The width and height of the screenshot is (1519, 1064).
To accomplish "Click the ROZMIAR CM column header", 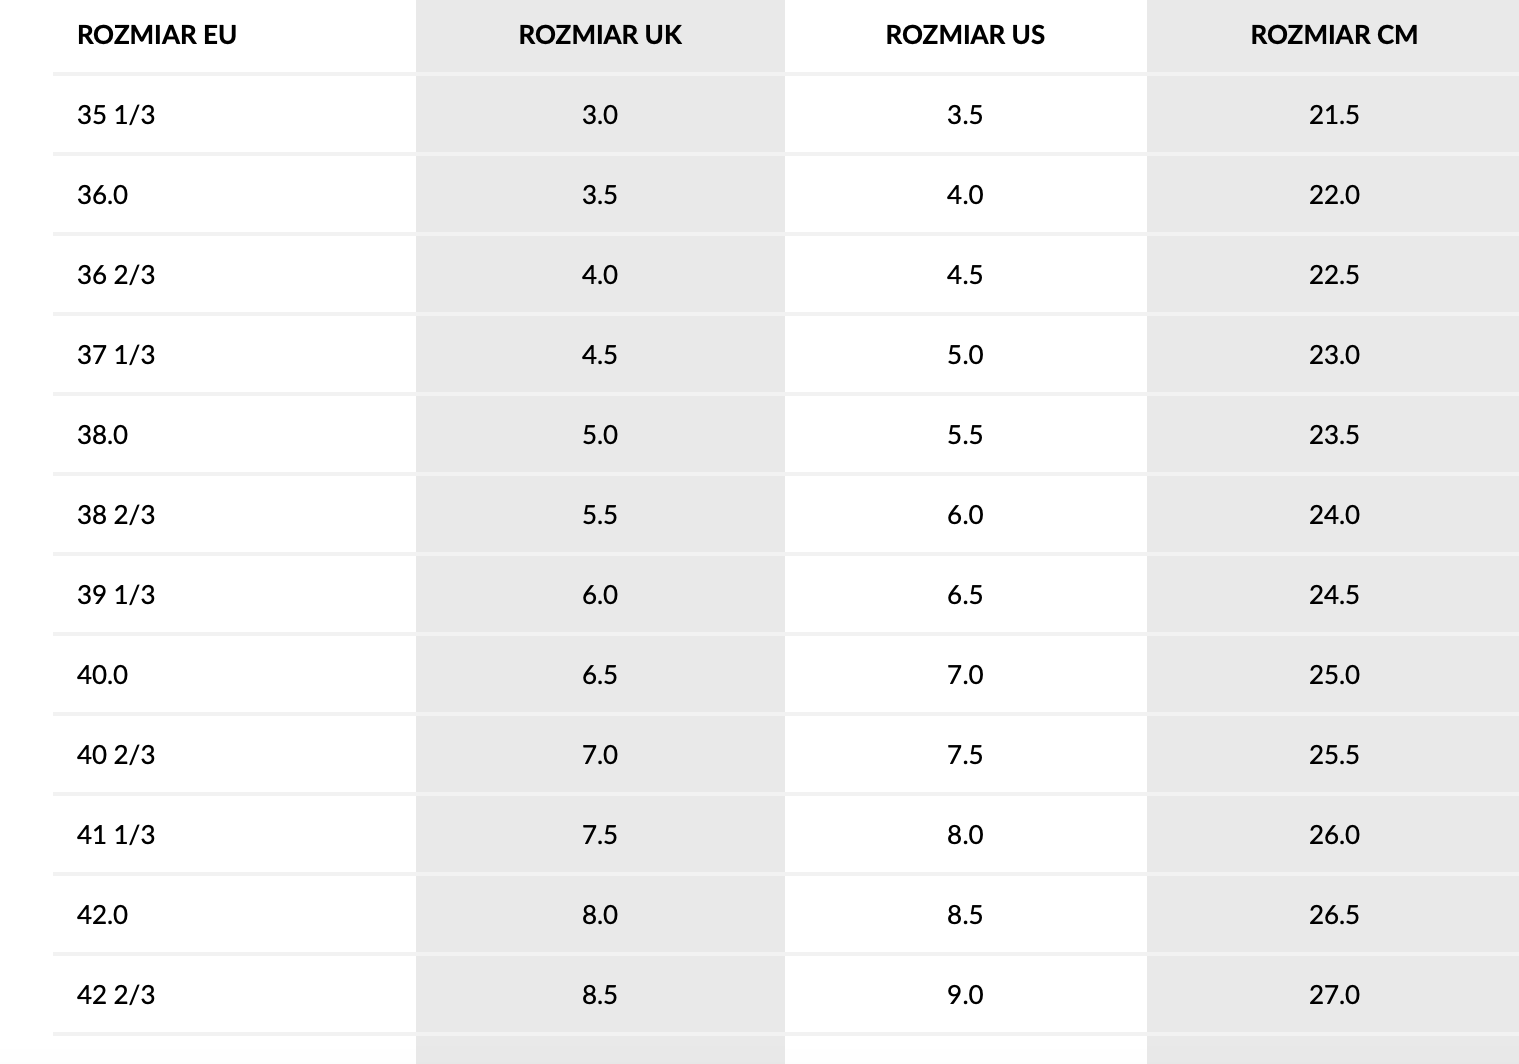I will pyautogui.click(x=1334, y=35).
